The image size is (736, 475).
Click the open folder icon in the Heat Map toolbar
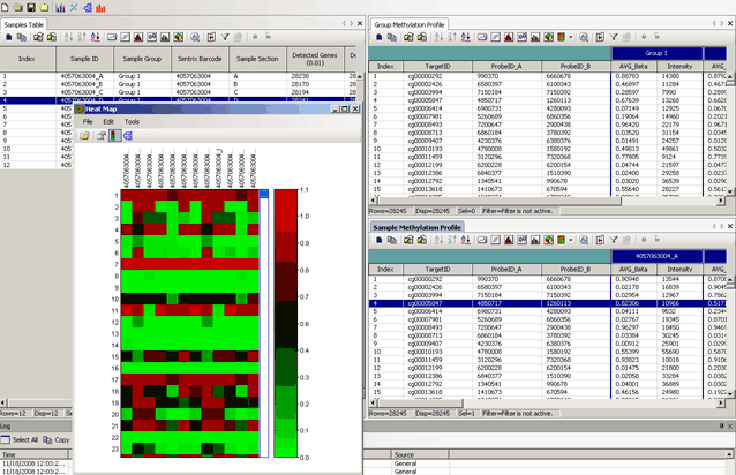[86, 135]
